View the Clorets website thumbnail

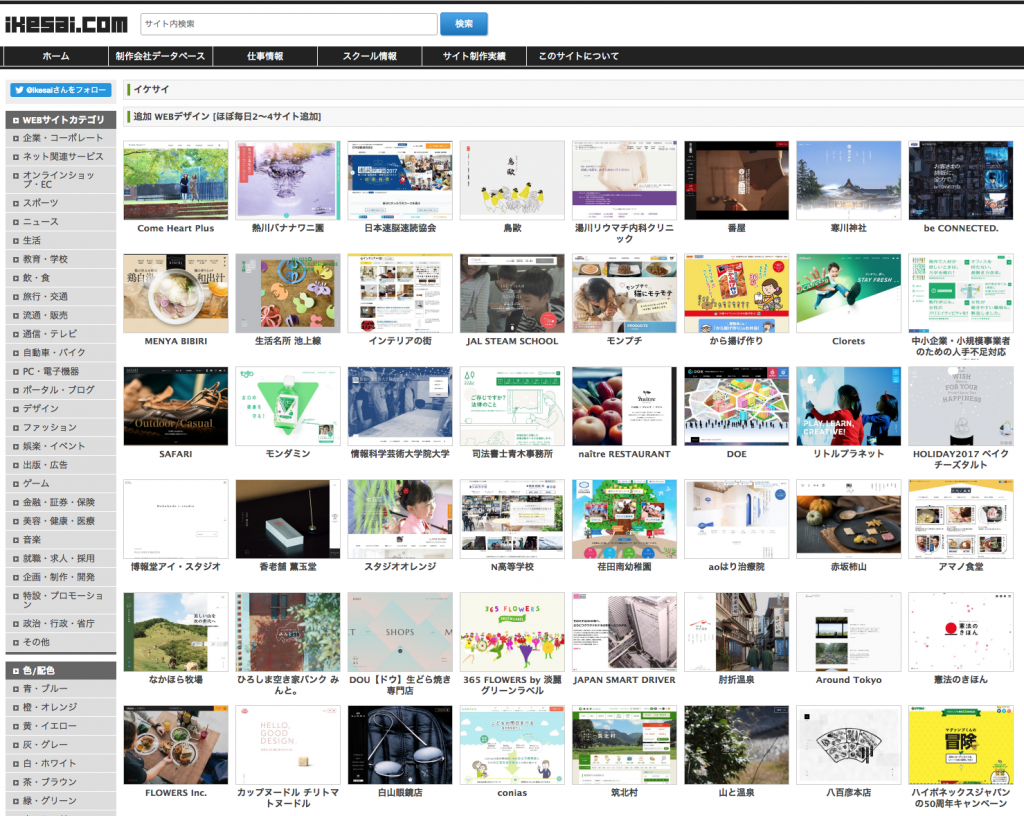(x=848, y=292)
